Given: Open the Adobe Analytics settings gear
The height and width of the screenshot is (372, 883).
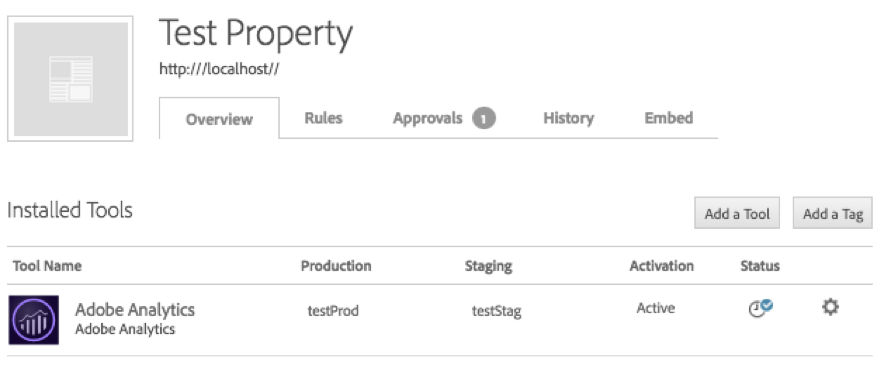Looking at the screenshot, I should pyautogui.click(x=830, y=307).
